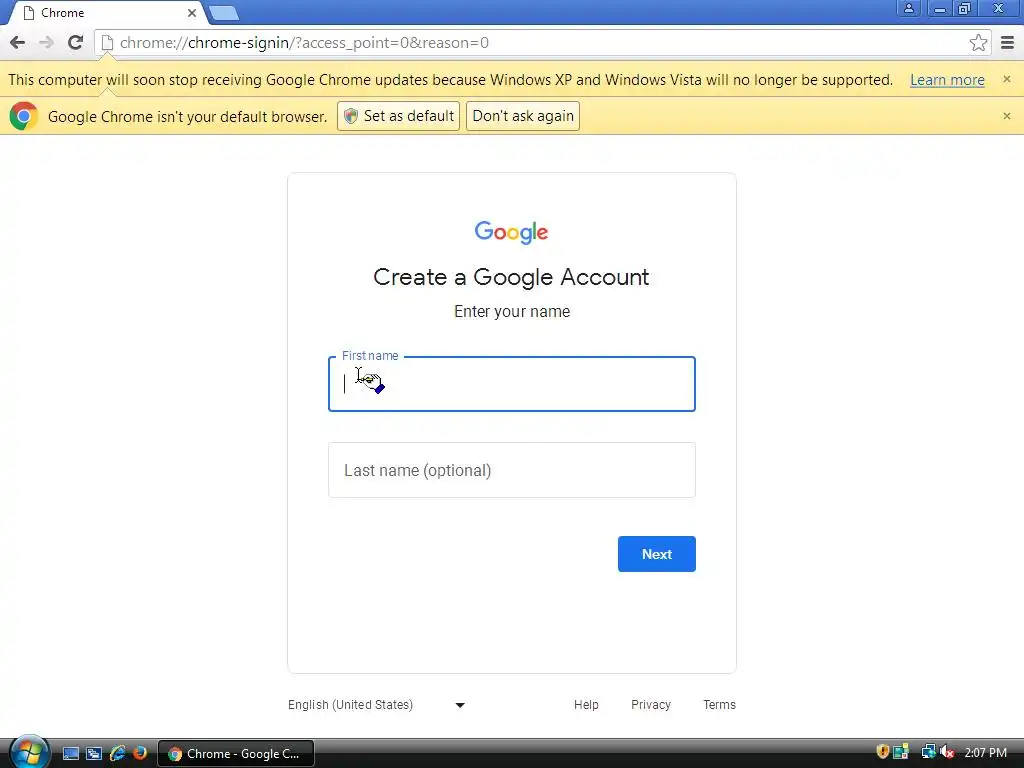Bookmark this page with the star icon
The height and width of the screenshot is (768, 1024).
[978, 43]
